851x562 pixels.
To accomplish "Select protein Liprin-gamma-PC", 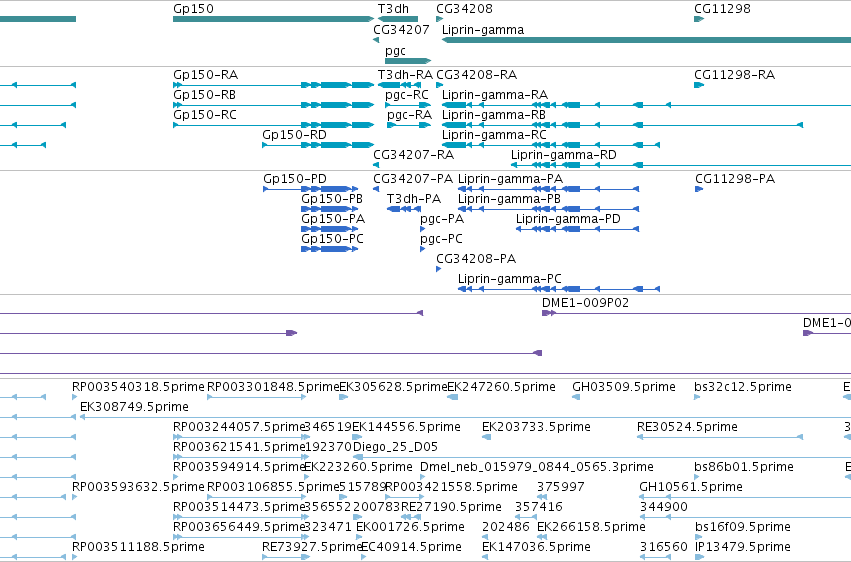I will (x=559, y=290).
